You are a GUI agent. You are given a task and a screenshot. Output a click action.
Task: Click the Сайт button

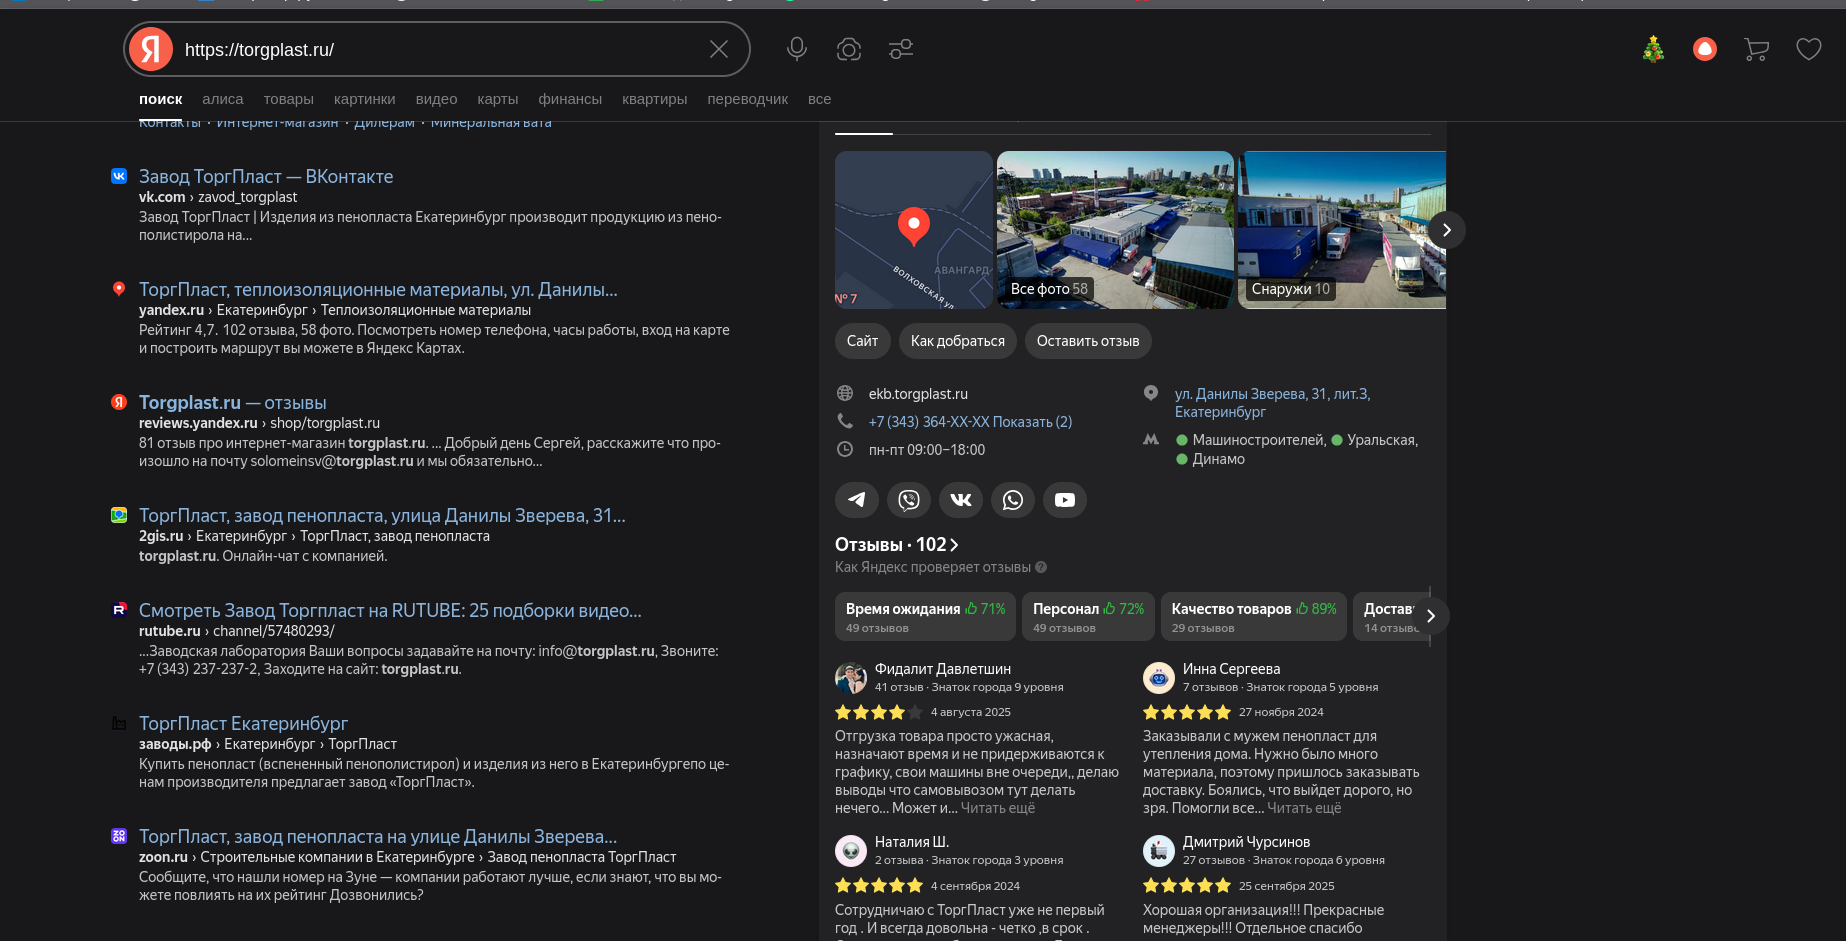[x=863, y=341]
